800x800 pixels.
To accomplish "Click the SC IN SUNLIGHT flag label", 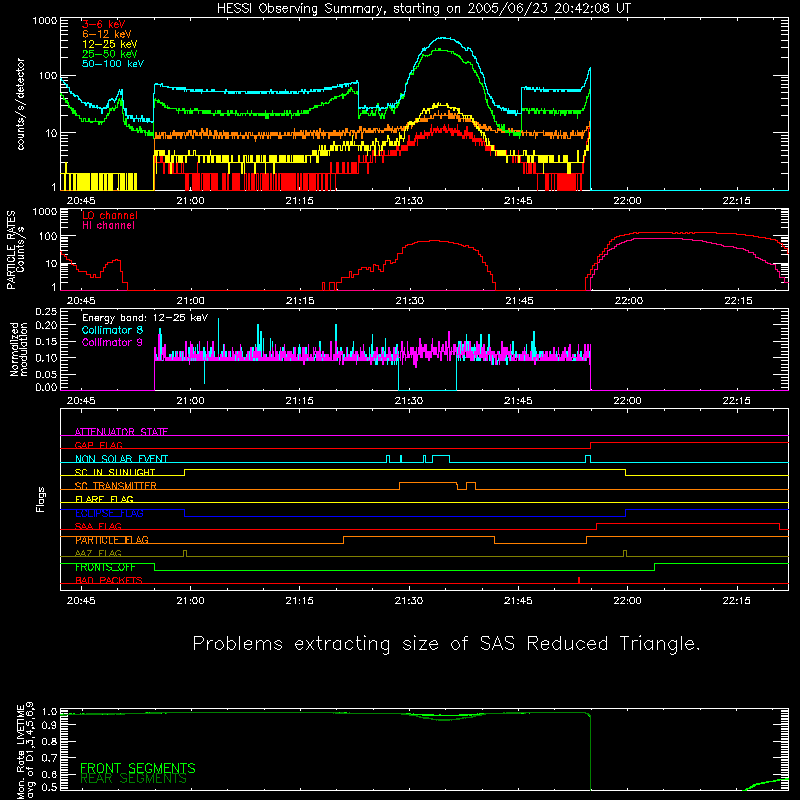I will (115, 472).
